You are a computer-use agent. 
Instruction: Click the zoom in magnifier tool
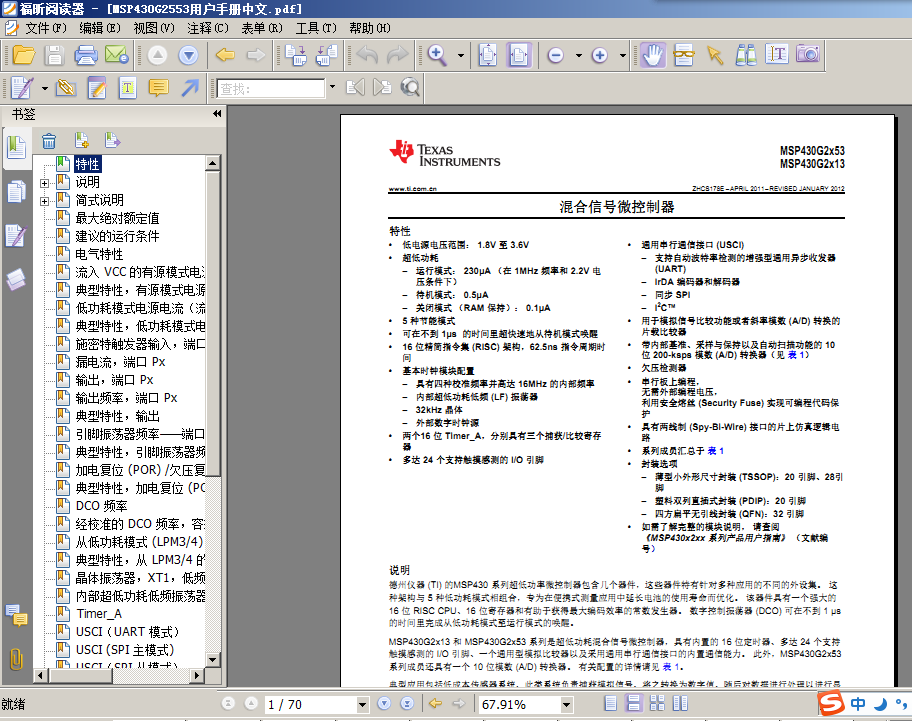coord(437,55)
